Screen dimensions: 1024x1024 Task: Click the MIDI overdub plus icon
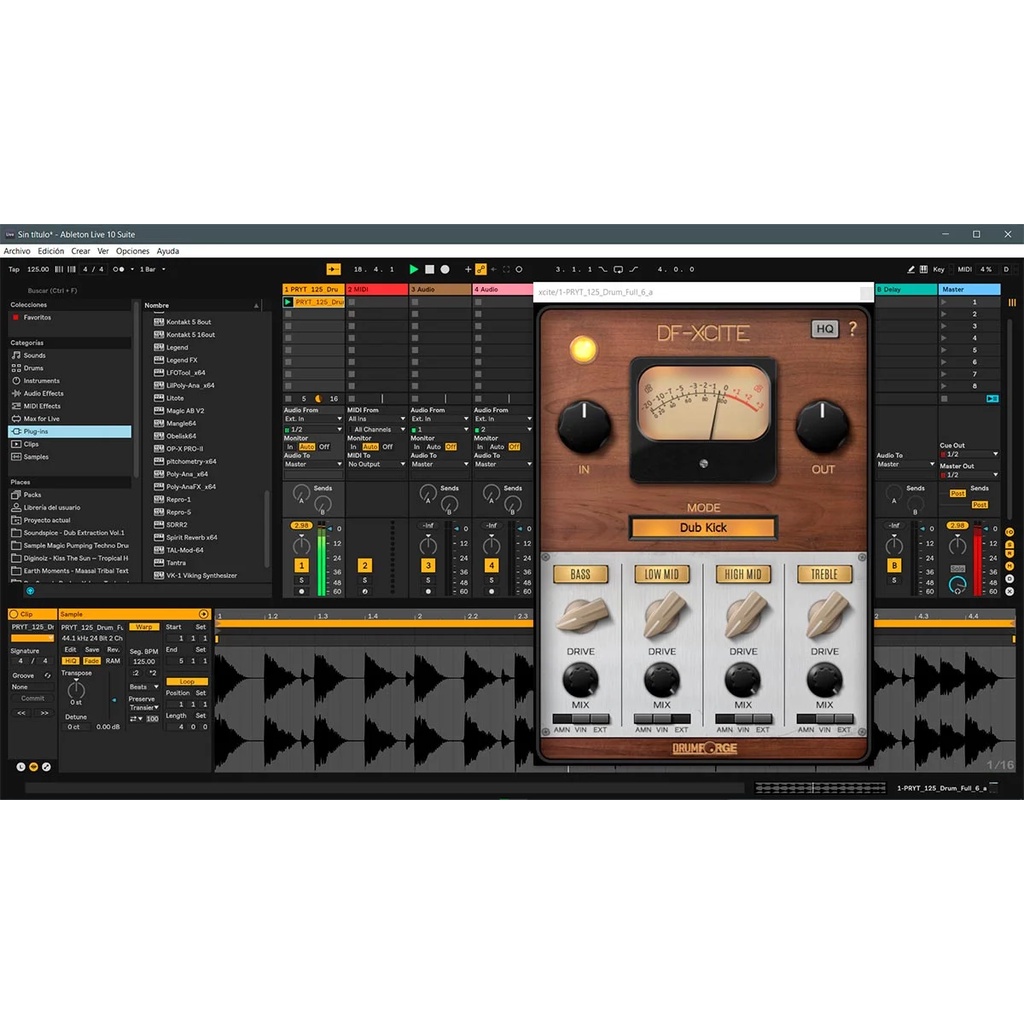[468, 269]
